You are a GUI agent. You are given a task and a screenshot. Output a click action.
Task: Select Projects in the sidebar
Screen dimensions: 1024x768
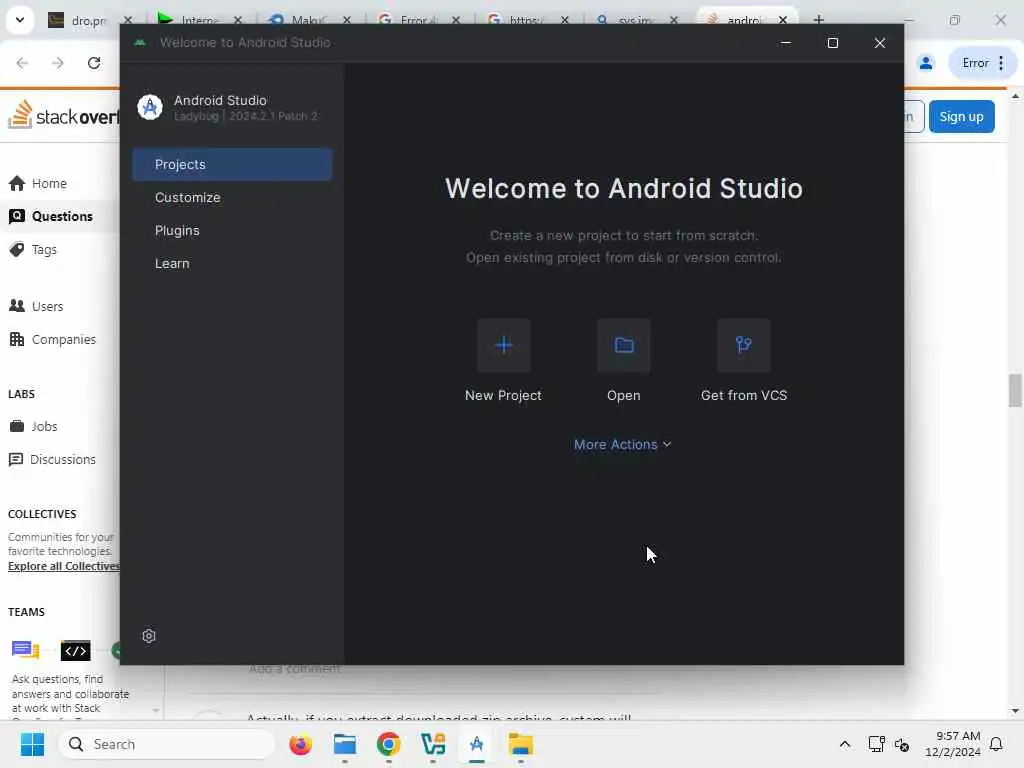tap(232, 165)
